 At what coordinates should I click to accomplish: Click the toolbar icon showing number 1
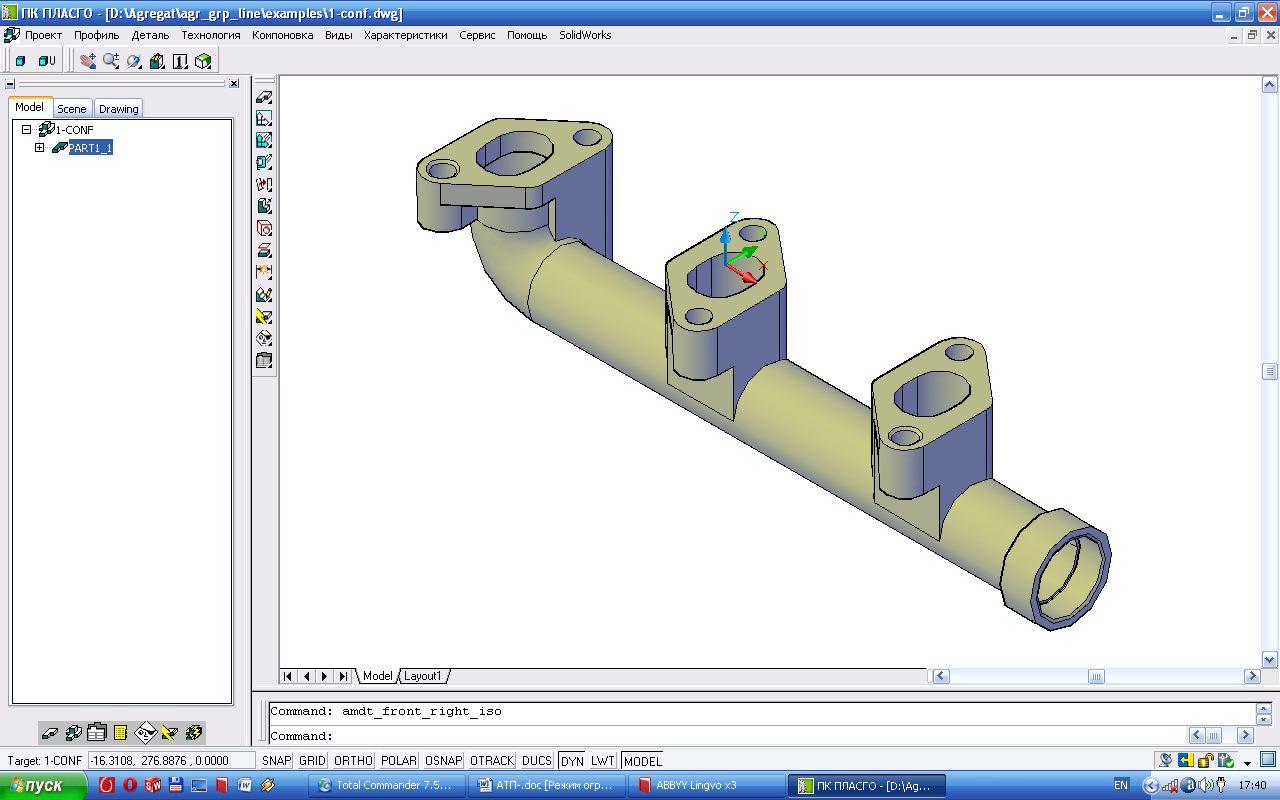pos(180,61)
